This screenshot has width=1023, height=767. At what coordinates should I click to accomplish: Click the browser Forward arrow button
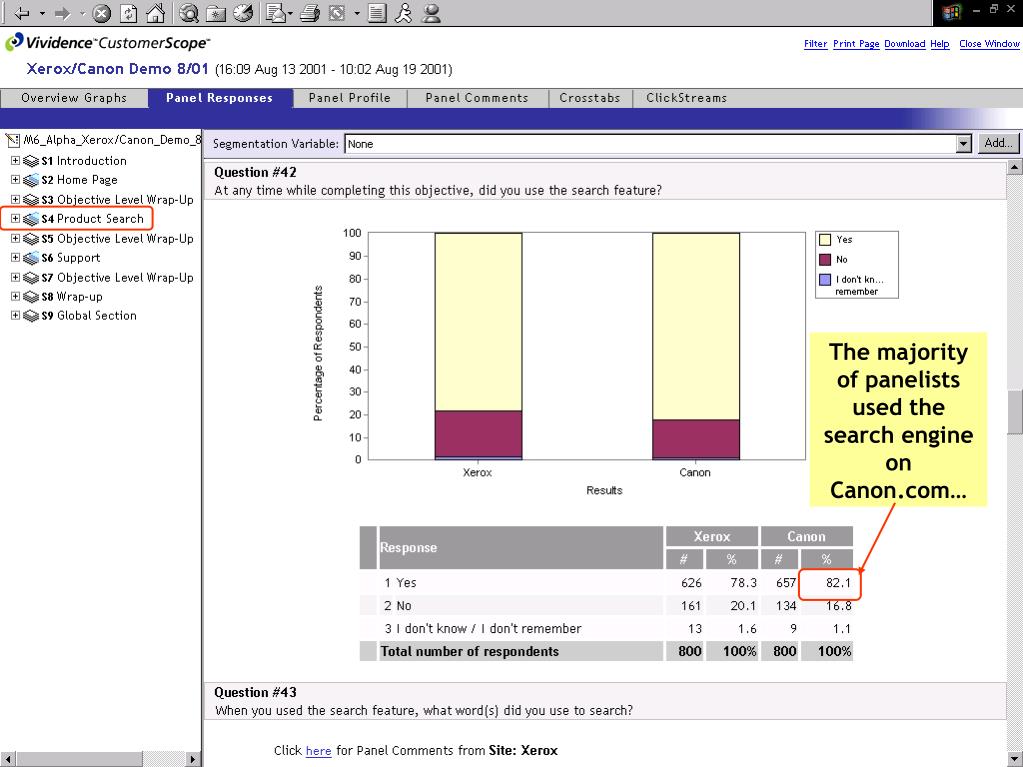point(63,13)
